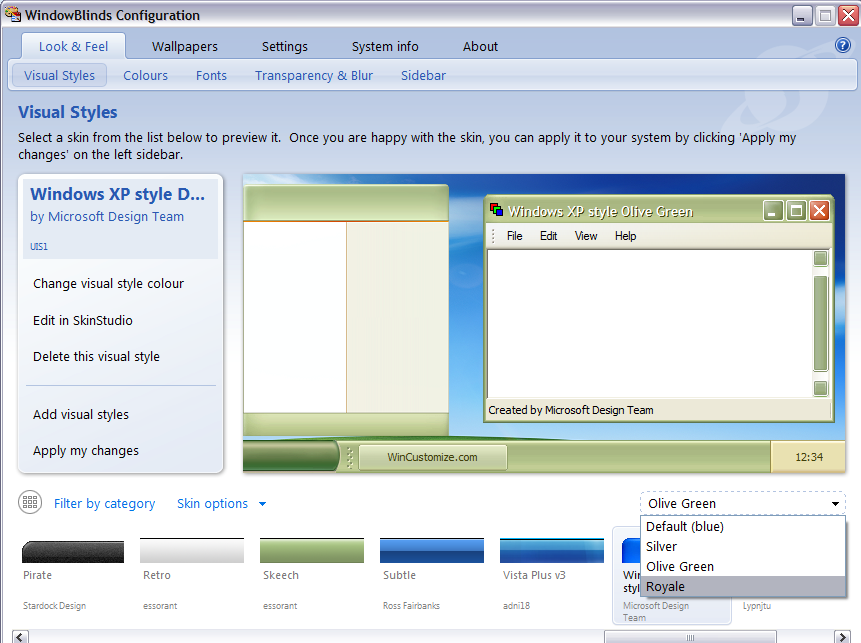Screen dimensions: 861x643
Task: Choose the Skeech skin by essorant
Action: [x=311, y=551]
